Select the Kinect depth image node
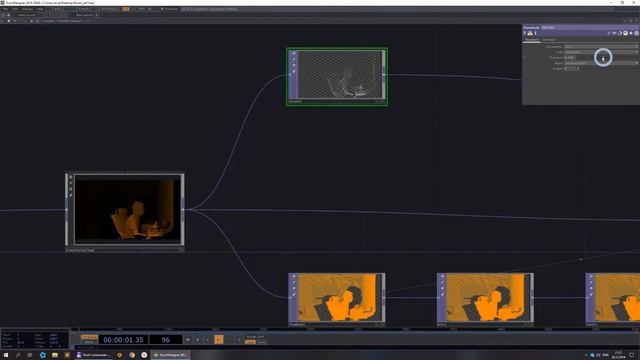This screenshot has width=640, height=360. point(127,209)
